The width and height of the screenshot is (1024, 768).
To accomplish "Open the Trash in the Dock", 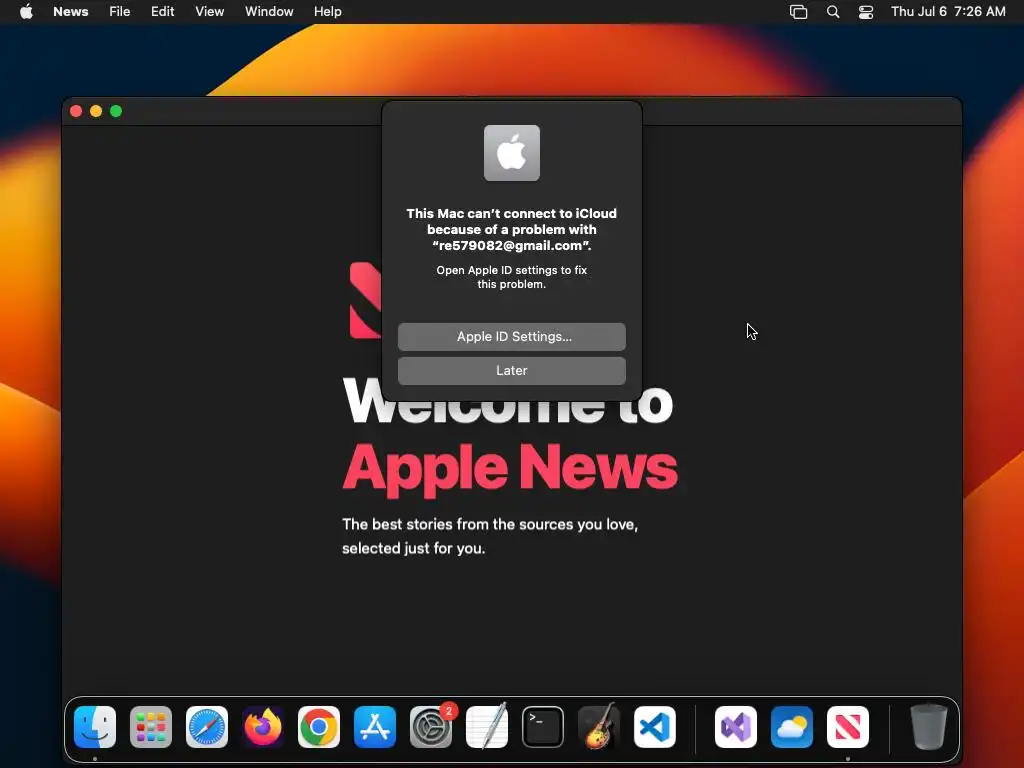I will click(929, 727).
